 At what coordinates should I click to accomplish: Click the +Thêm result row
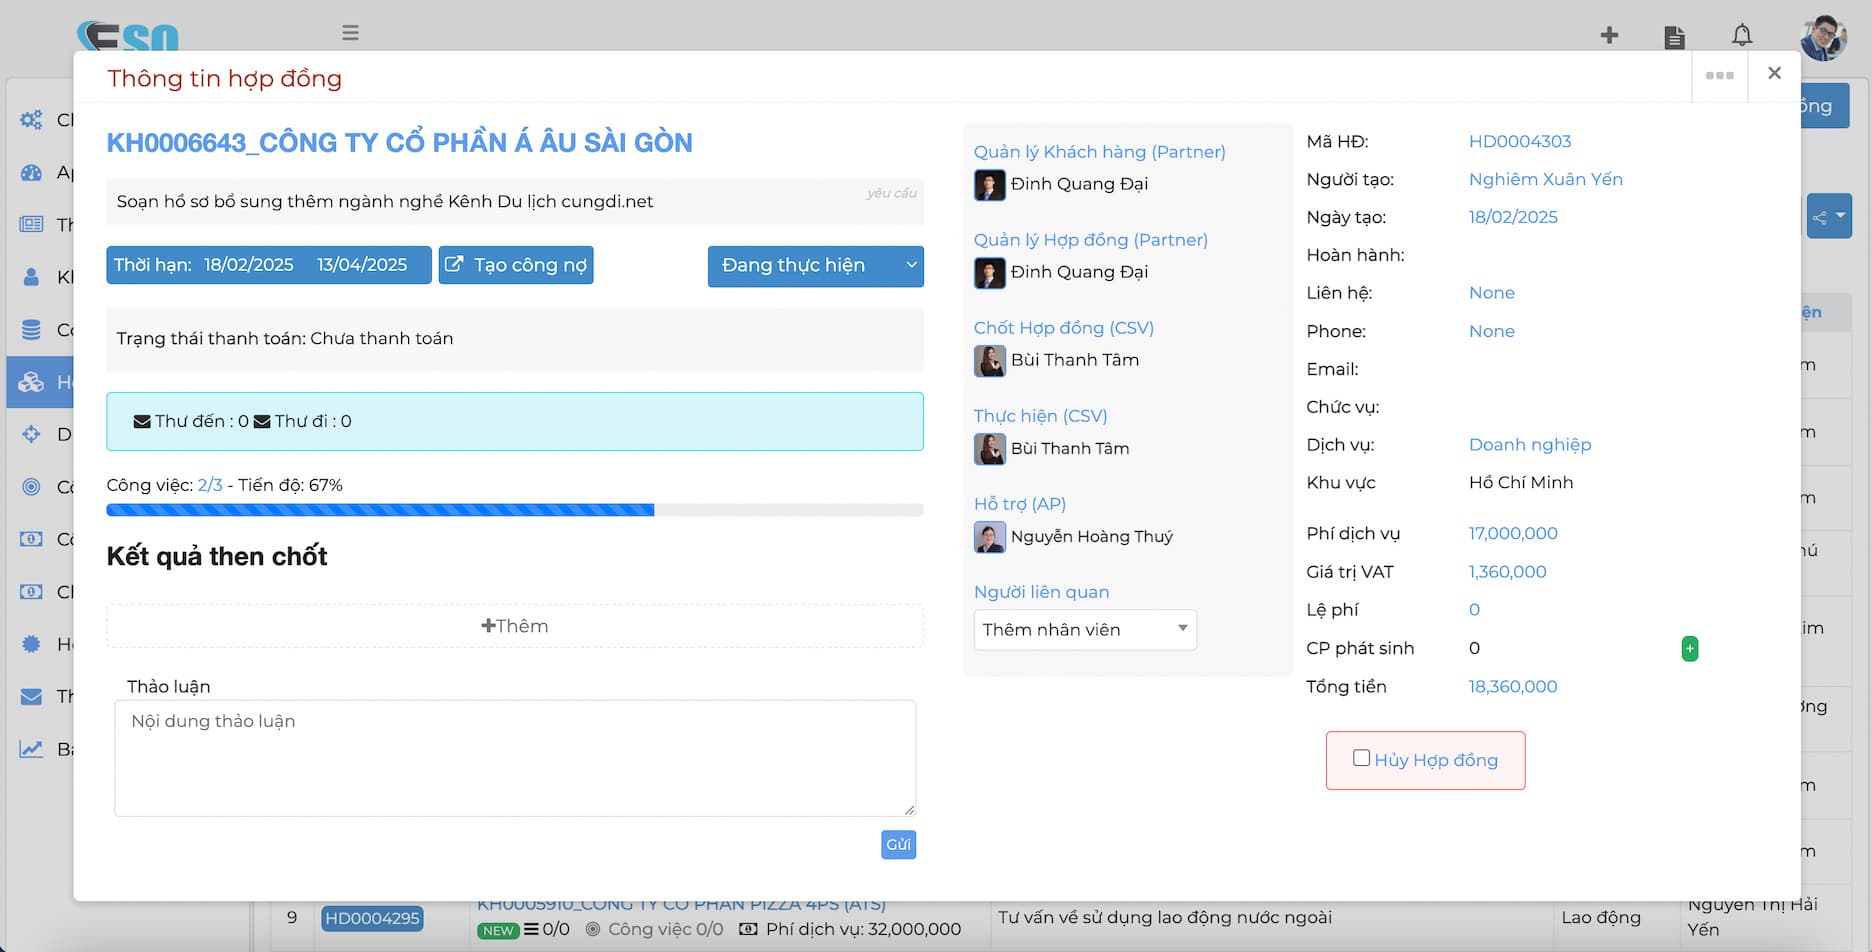coord(514,626)
